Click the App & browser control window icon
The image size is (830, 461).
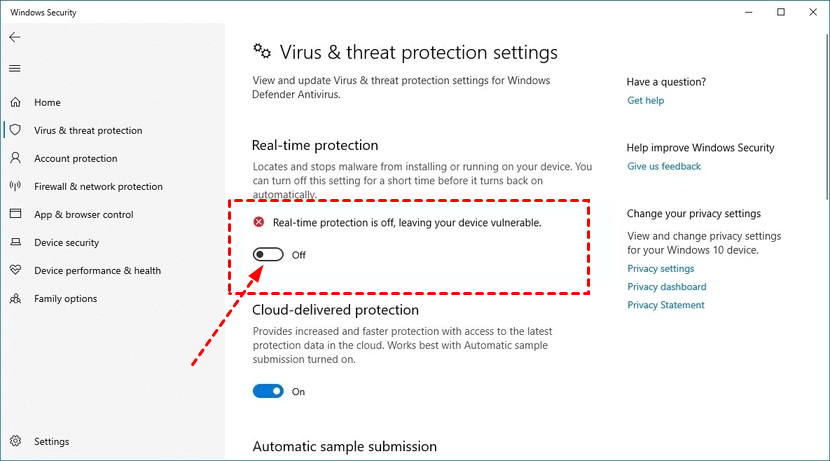pyautogui.click(x=15, y=214)
